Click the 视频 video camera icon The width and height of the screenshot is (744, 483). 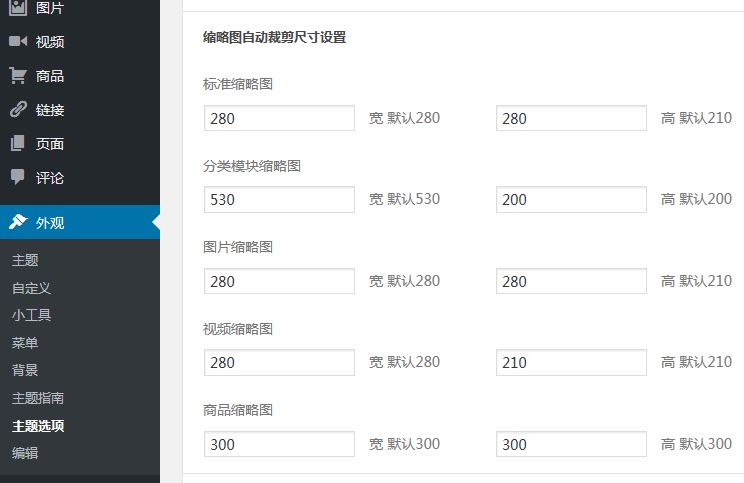point(18,41)
